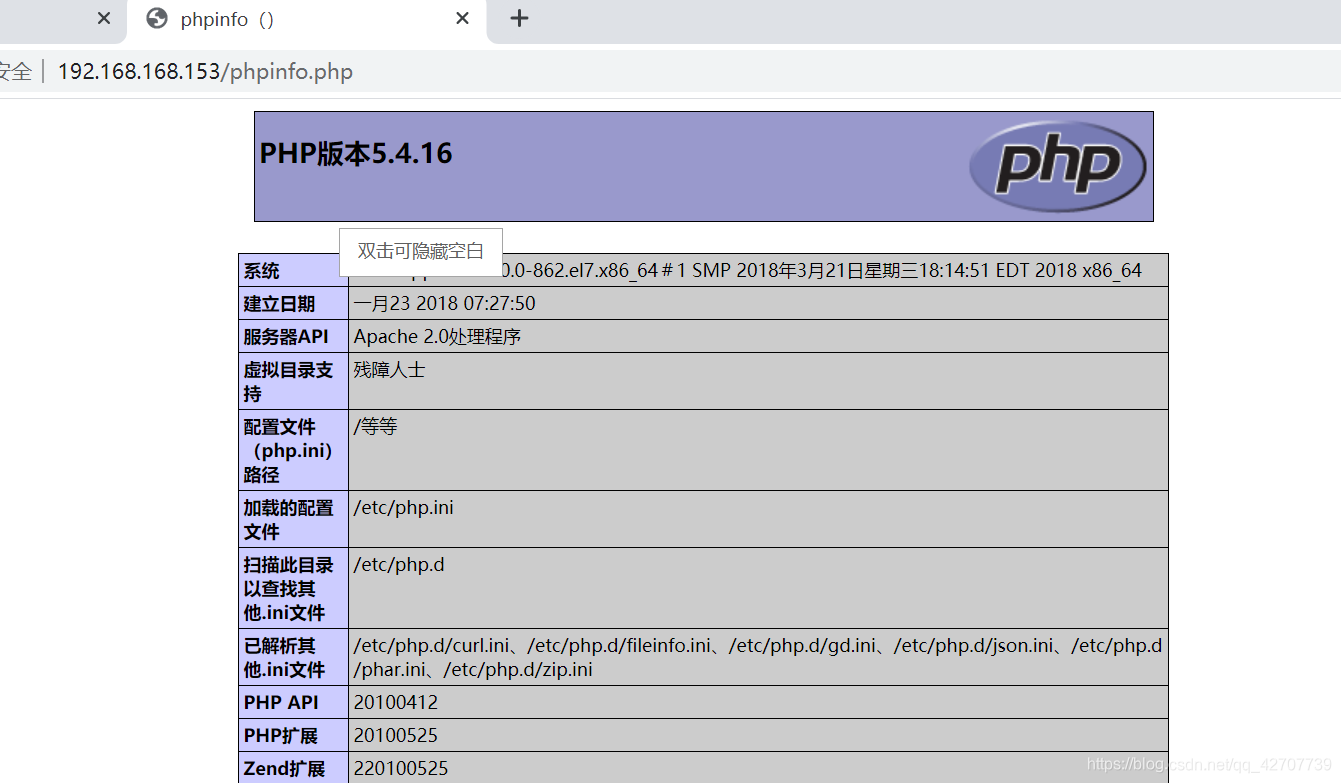Select the parsed ini files list value

(x=758, y=657)
